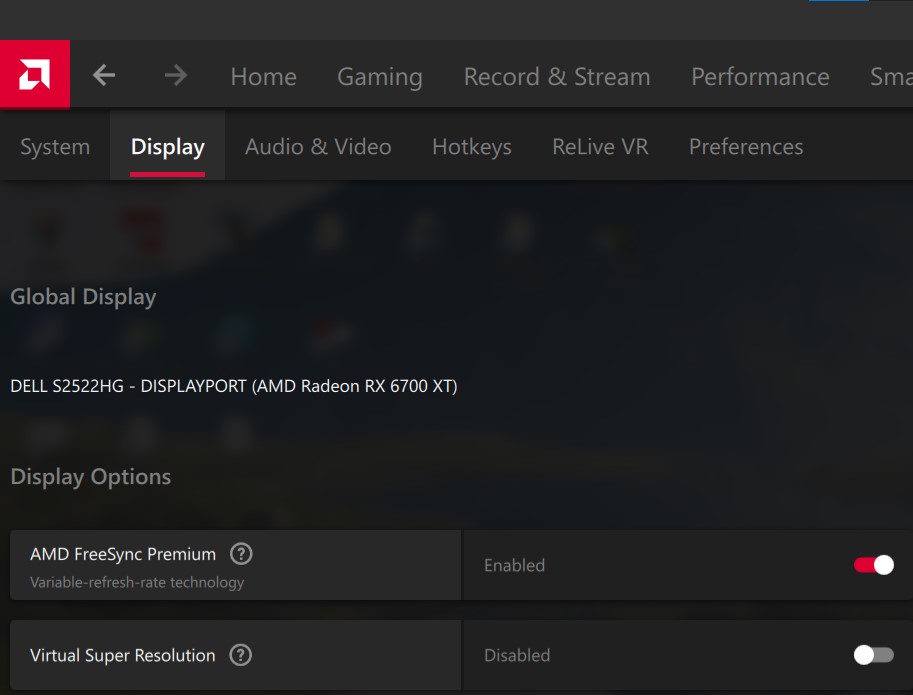Click the Disabled status text
The image size is (913, 695).
pos(517,655)
